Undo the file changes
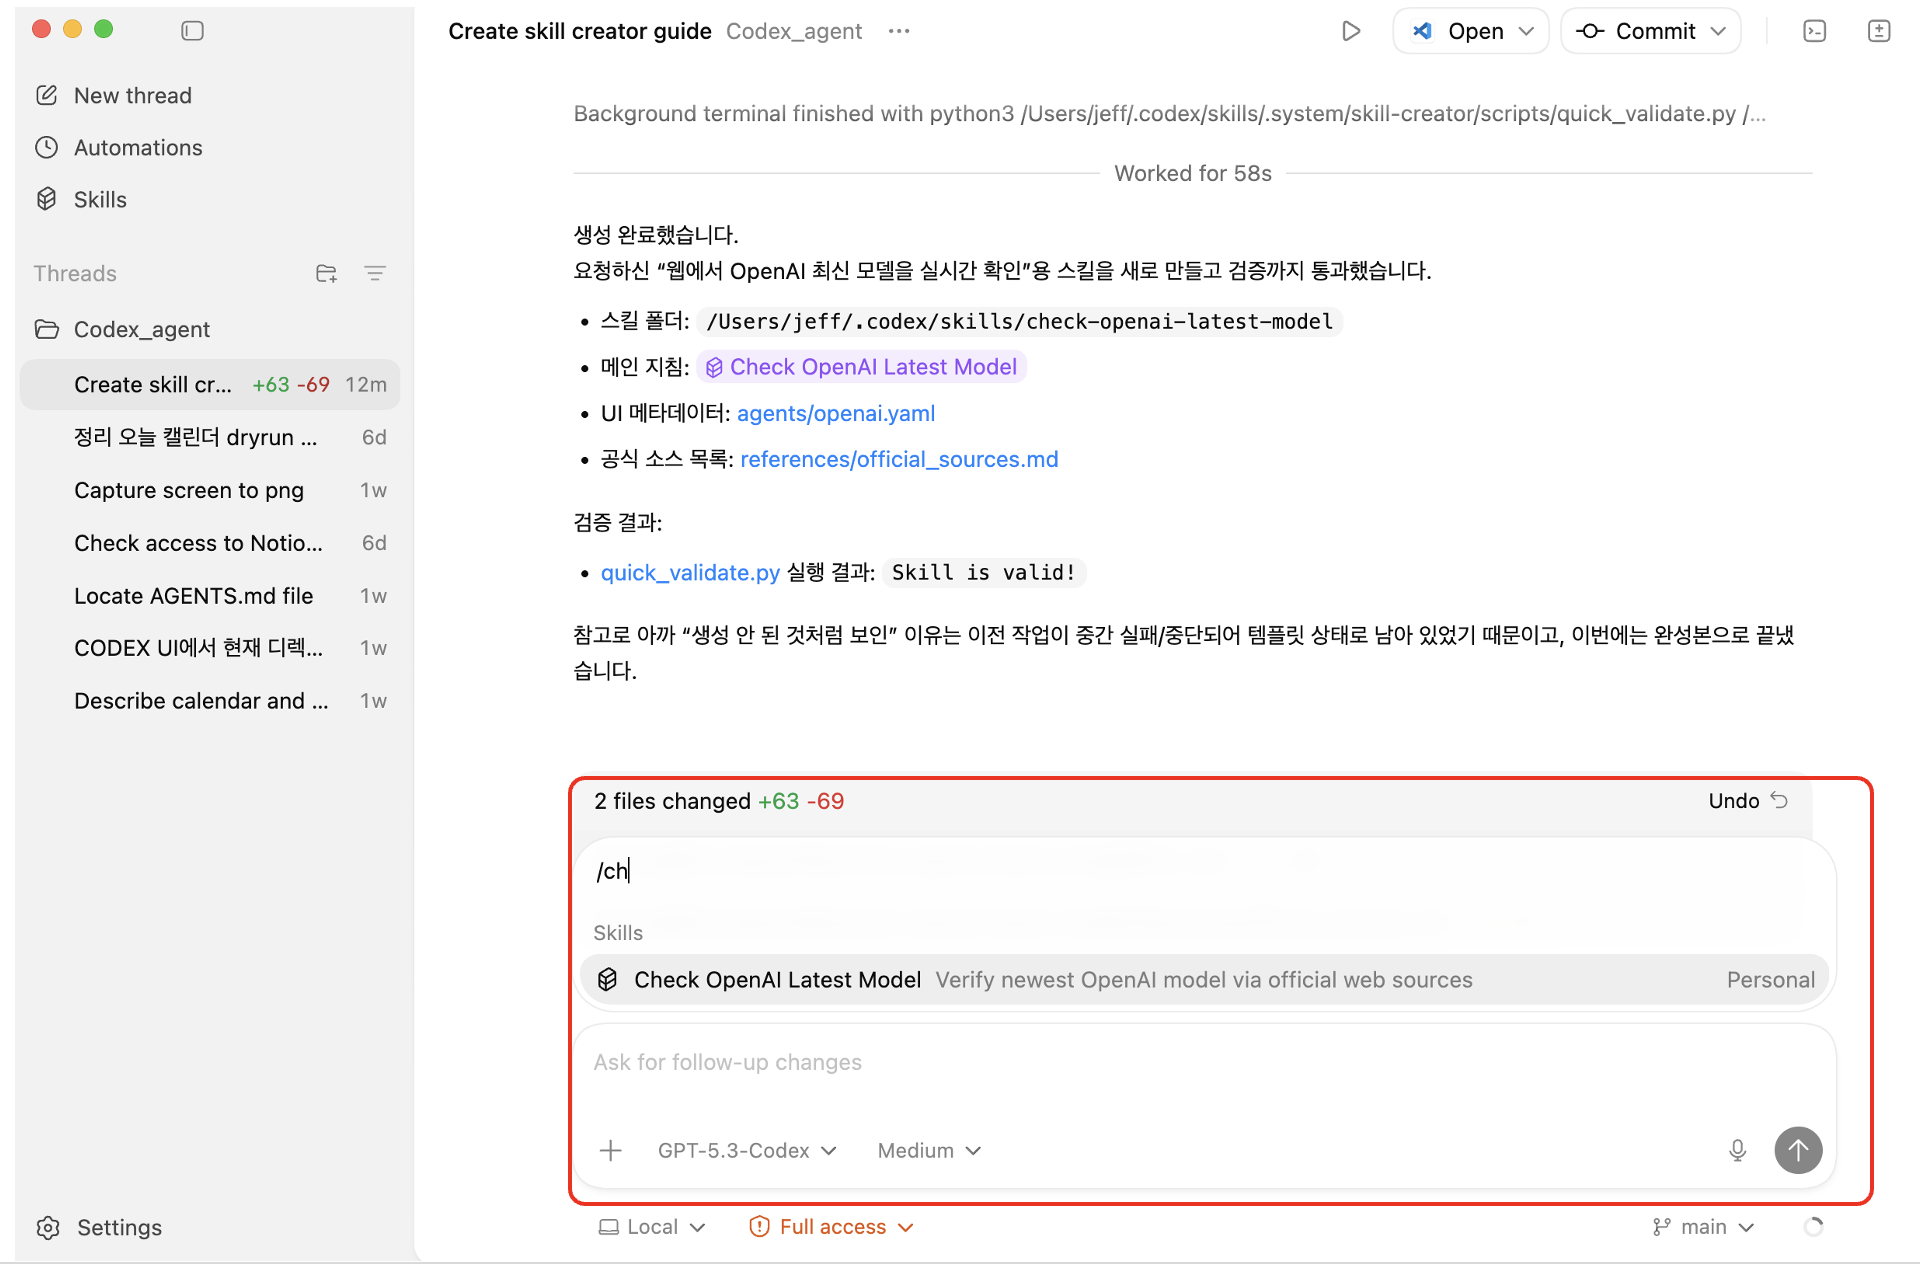 1748,801
